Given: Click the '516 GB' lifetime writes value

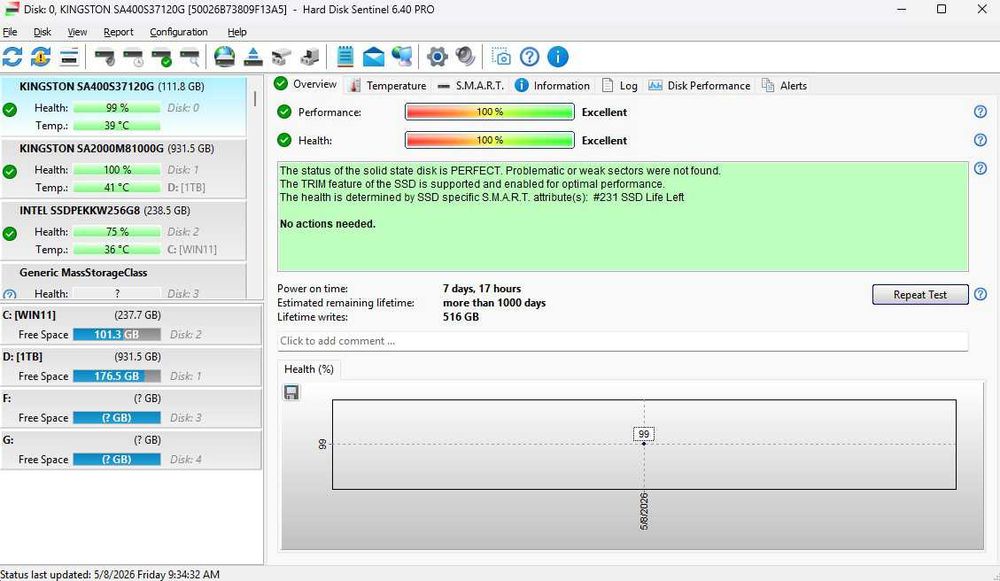Looking at the screenshot, I should pos(460,317).
